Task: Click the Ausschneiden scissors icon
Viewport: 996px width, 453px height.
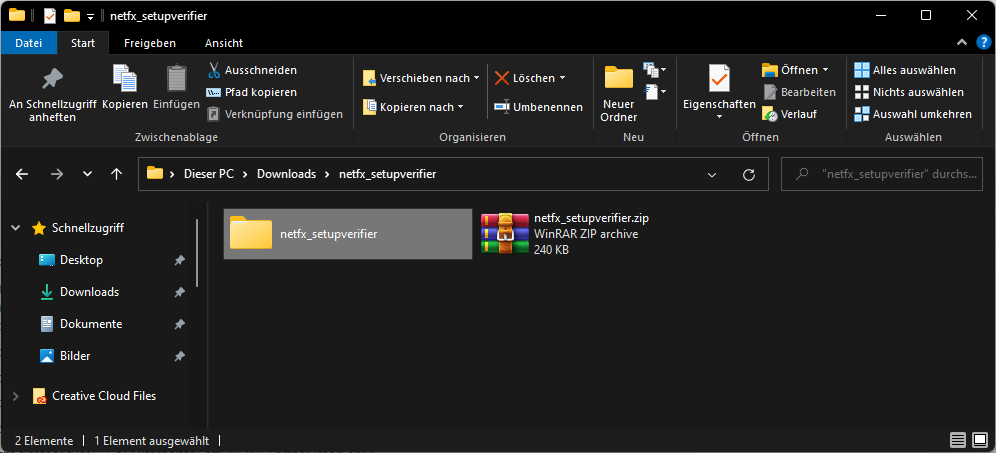Action: pos(214,70)
